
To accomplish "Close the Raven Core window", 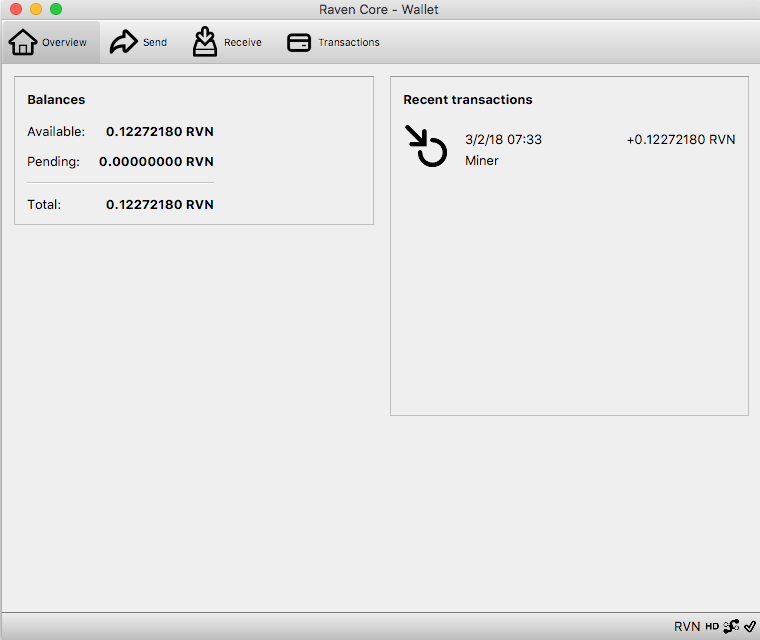I will (x=16, y=9).
